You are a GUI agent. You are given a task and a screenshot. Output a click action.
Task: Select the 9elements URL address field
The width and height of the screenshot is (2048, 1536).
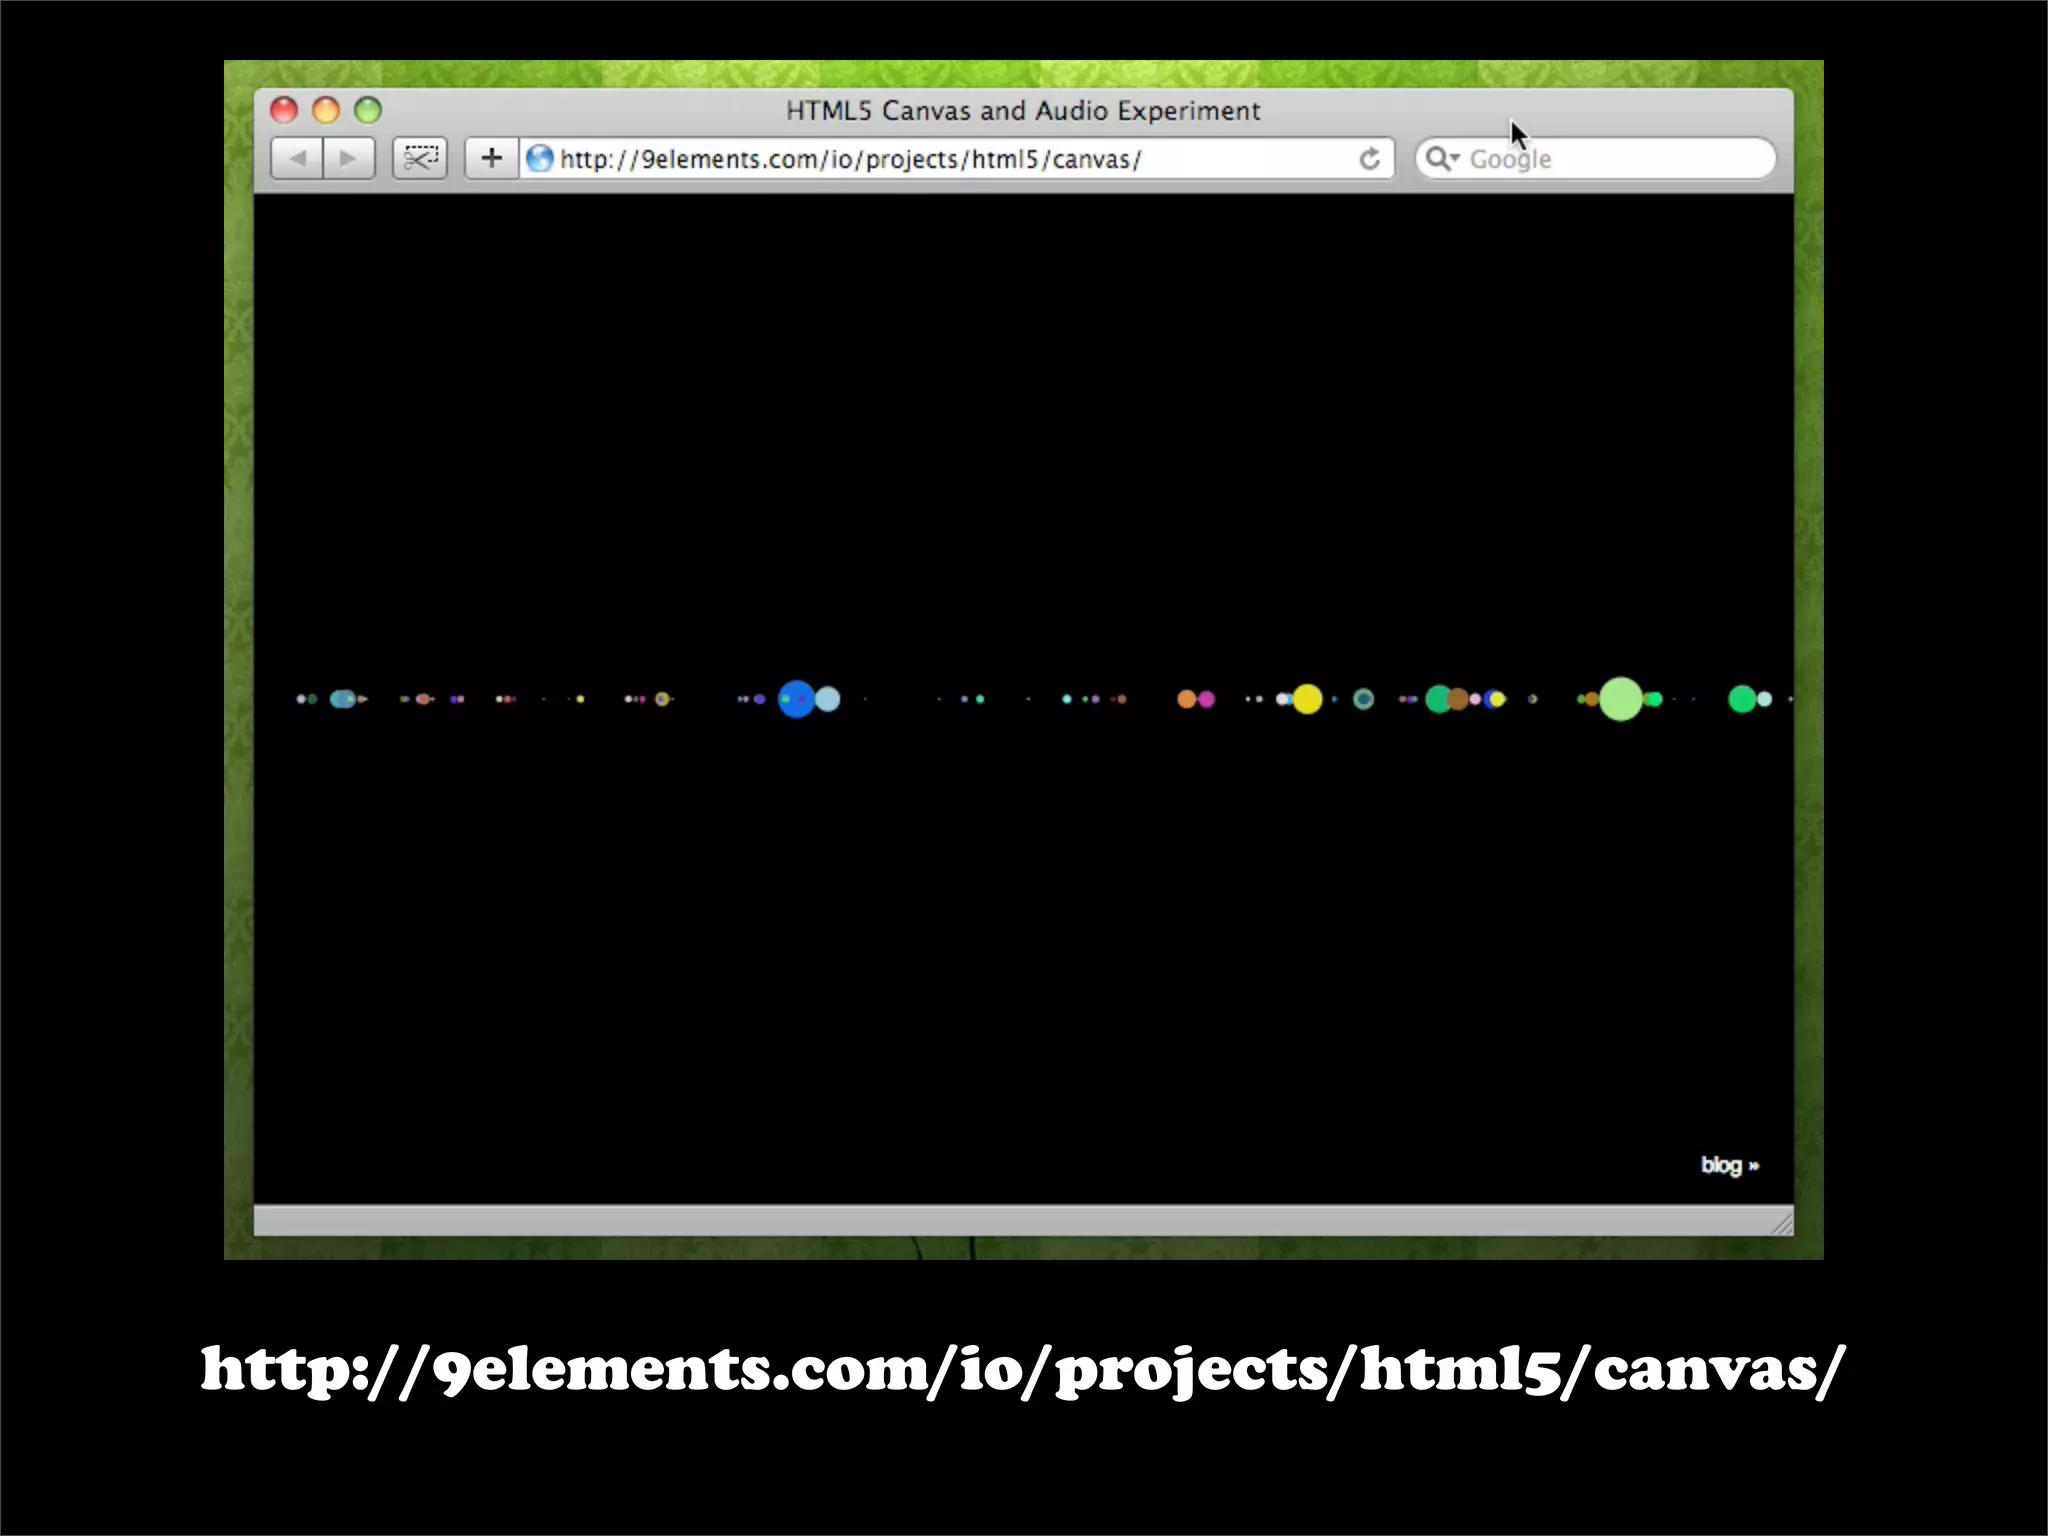click(850, 158)
